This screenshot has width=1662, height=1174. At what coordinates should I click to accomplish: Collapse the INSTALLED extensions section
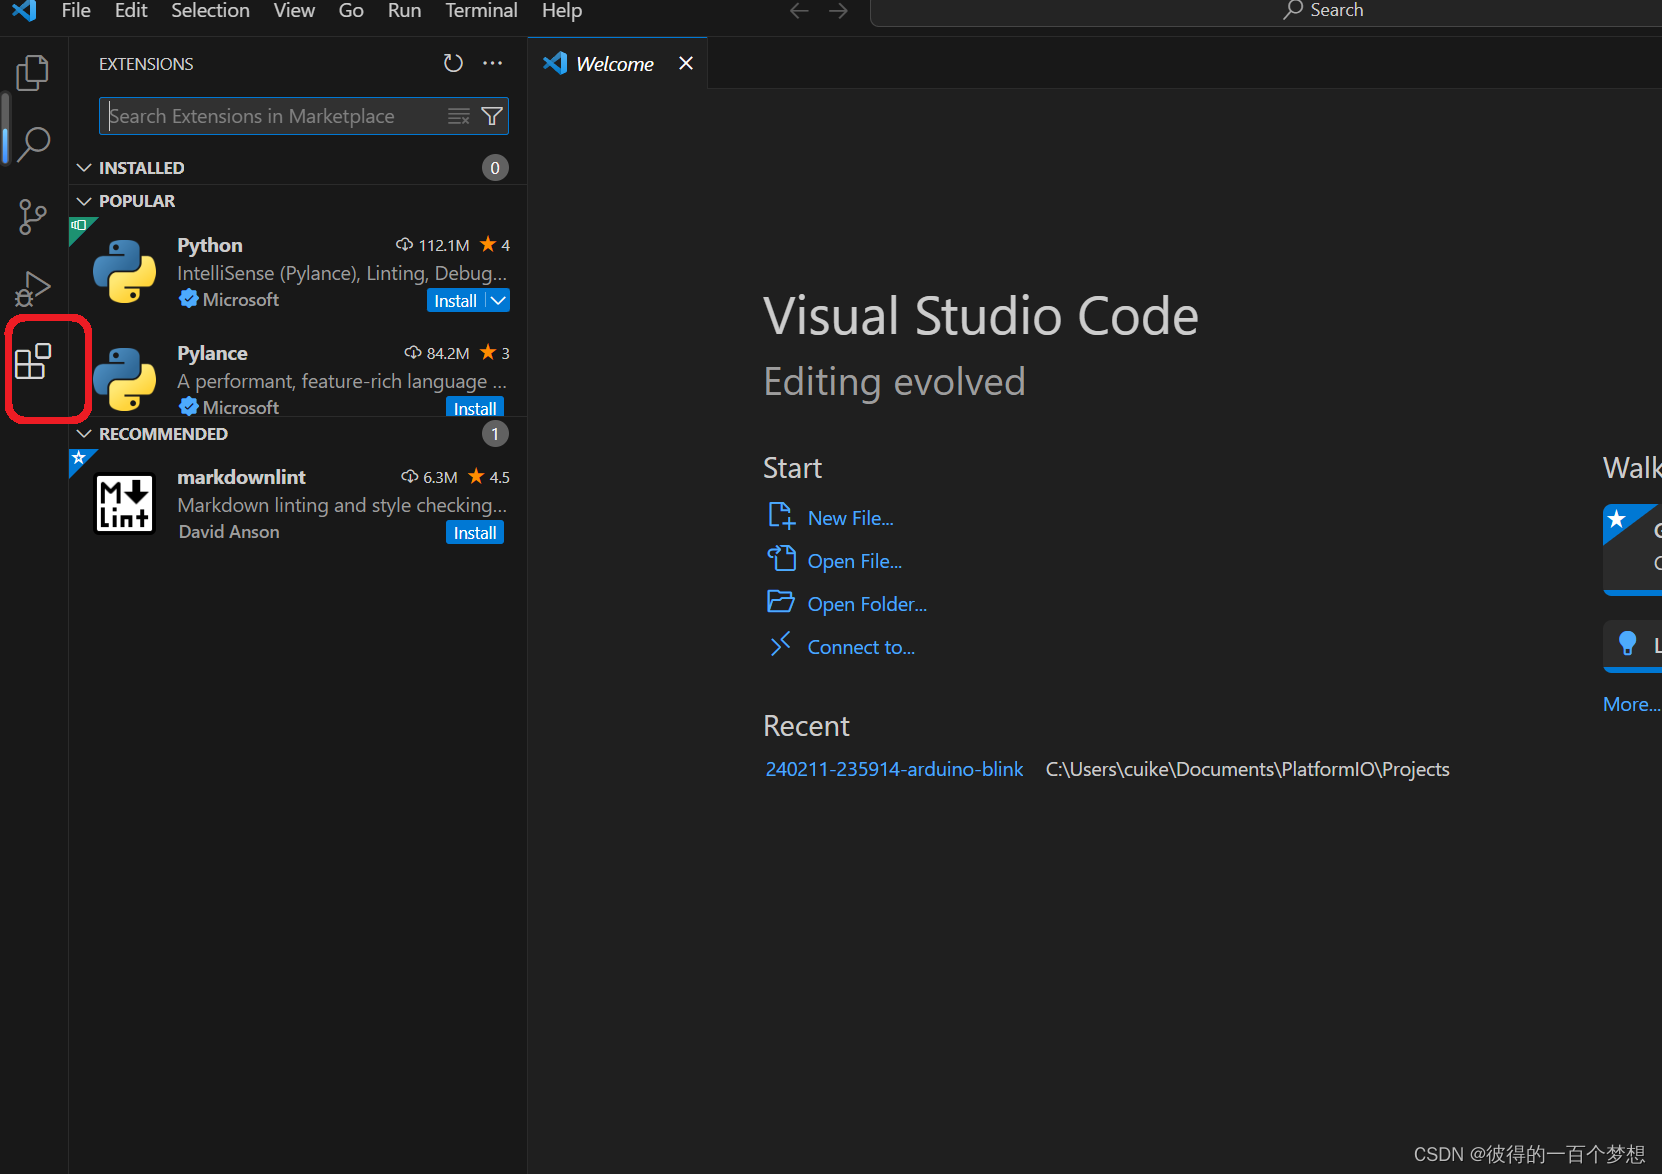pyautogui.click(x=84, y=167)
